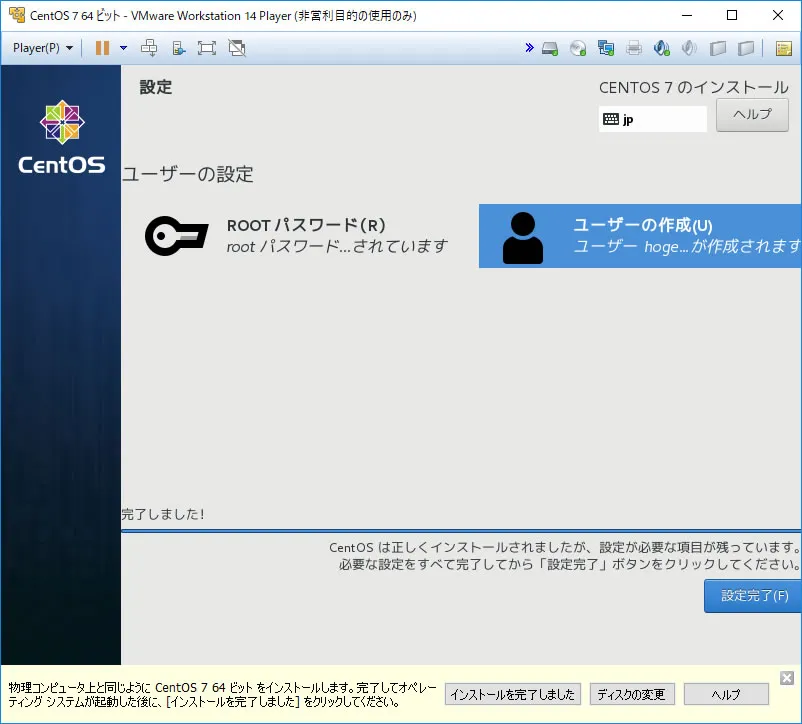Open the Player(P) menu
This screenshot has height=724, width=802.
coord(43,48)
